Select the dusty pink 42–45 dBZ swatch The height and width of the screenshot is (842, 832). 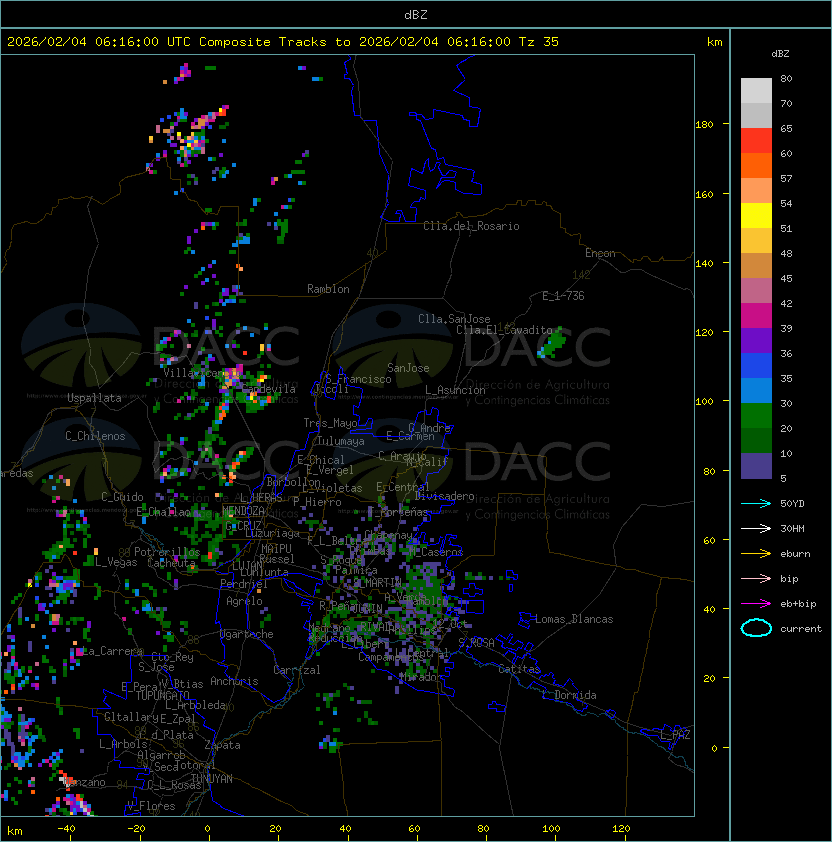click(x=756, y=291)
